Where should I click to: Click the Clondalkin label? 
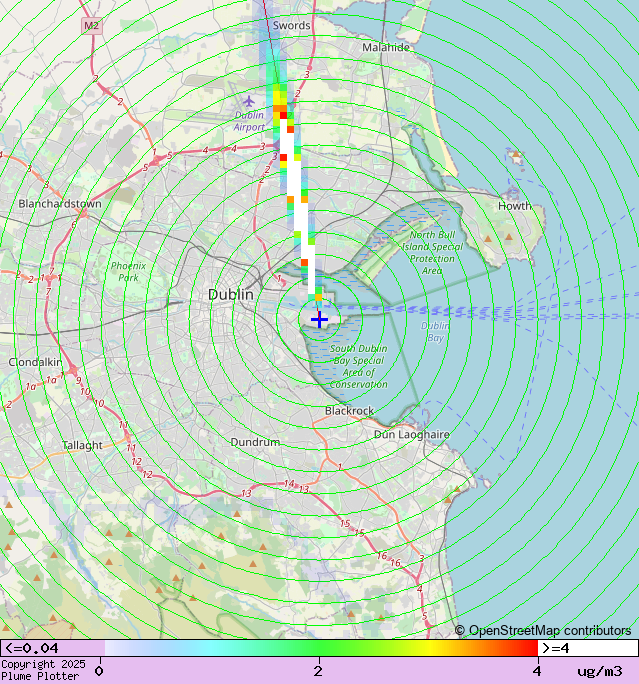(x=35, y=363)
